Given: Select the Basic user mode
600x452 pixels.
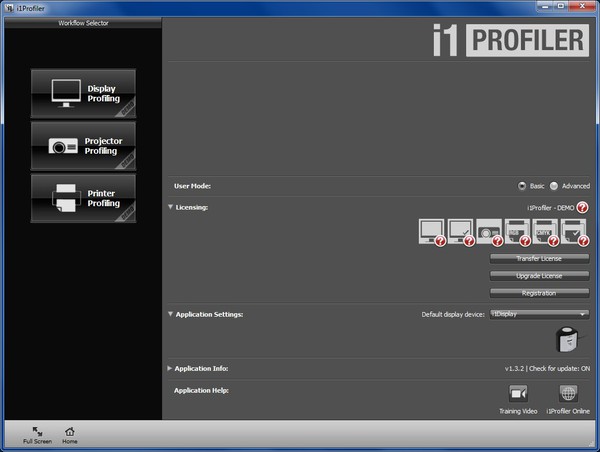Looking at the screenshot, I should [522, 186].
